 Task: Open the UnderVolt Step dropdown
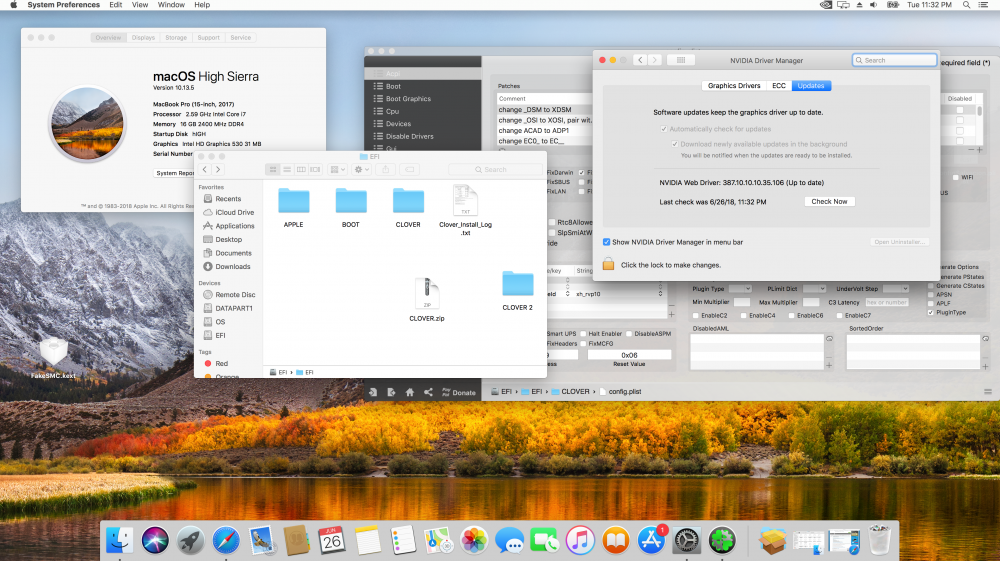pos(896,289)
